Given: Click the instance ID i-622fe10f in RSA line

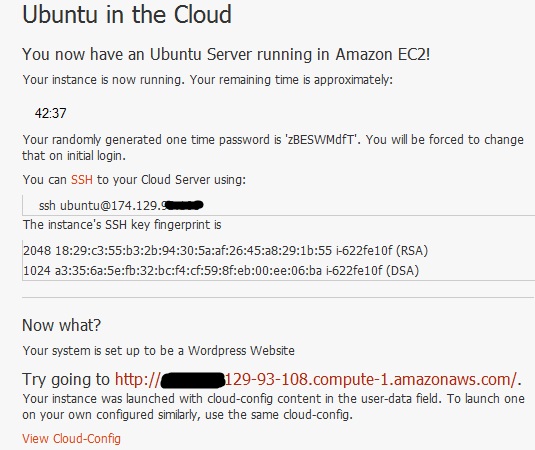Looking at the screenshot, I should [x=364, y=251].
